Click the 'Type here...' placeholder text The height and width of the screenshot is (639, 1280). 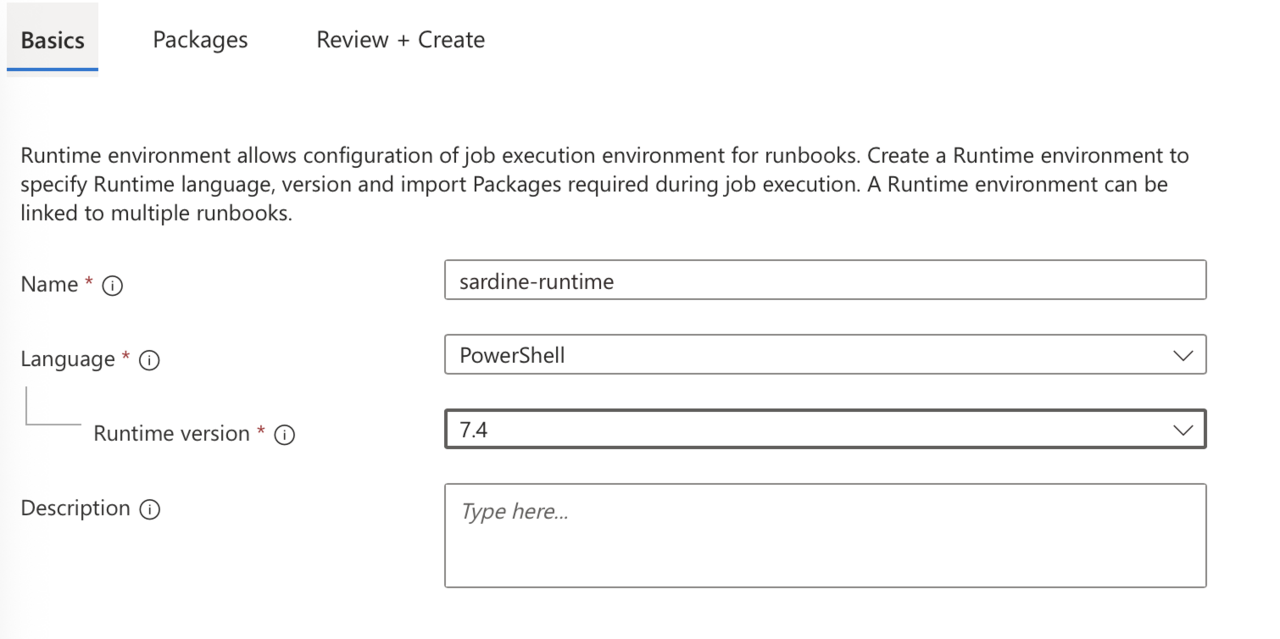[514, 512]
